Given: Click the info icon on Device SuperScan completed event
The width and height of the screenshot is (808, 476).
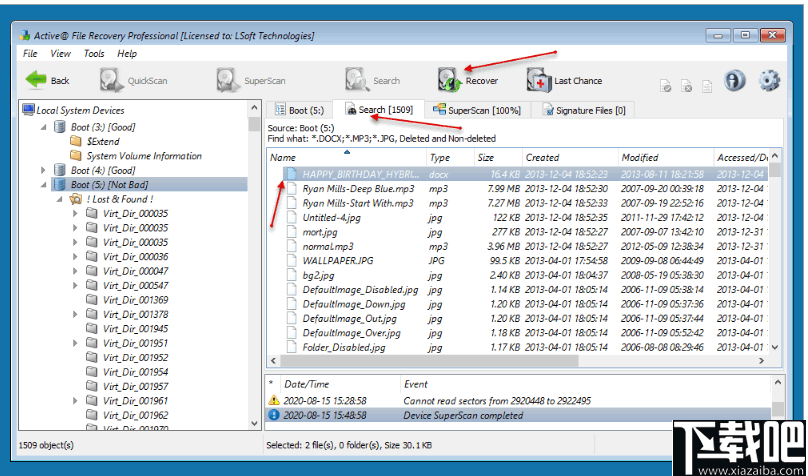Looking at the screenshot, I should 274,415.
